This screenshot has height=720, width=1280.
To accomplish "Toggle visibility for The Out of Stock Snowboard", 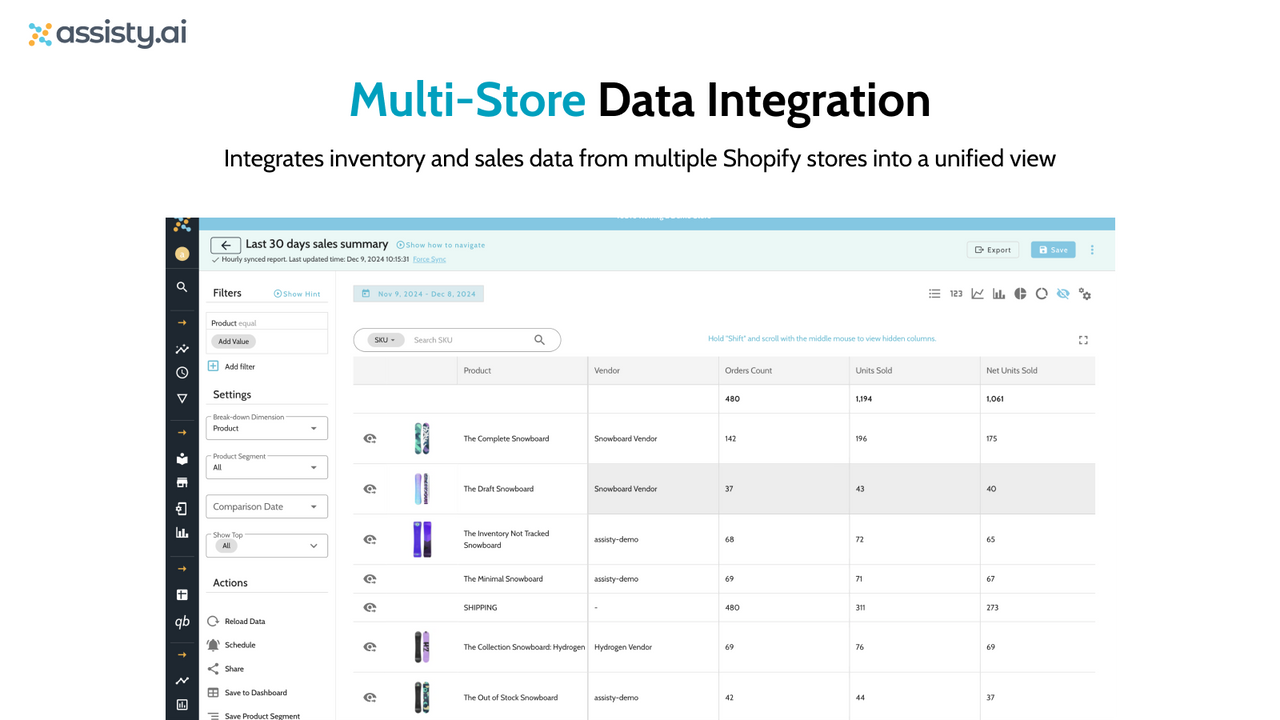I will (370, 698).
